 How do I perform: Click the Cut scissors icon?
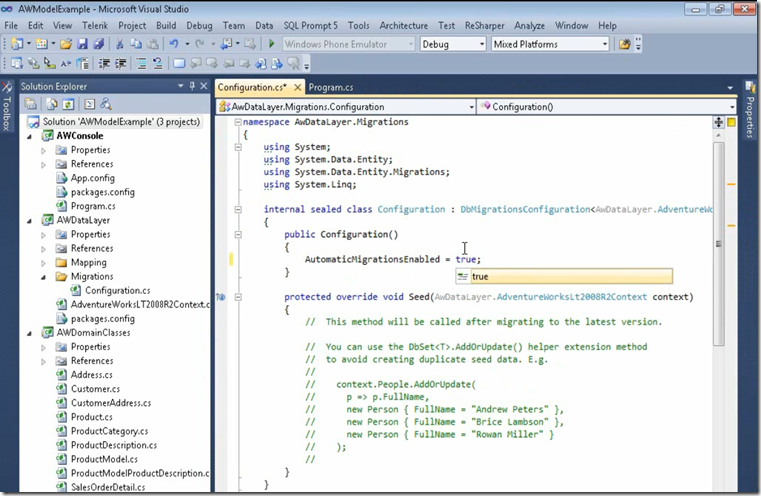[x=119, y=44]
